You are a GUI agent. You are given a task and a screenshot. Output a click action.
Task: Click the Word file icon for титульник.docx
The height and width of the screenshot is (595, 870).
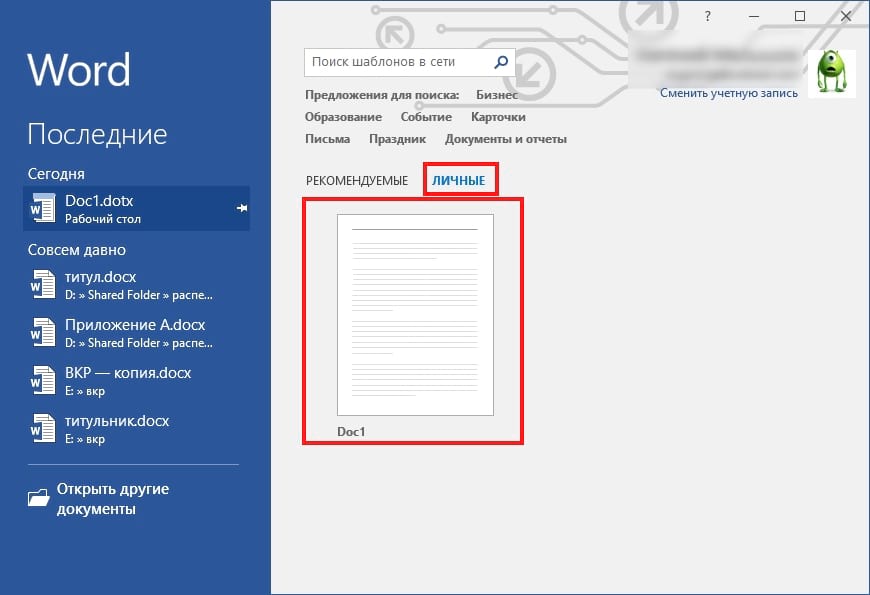pyautogui.click(x=42, y=428)
